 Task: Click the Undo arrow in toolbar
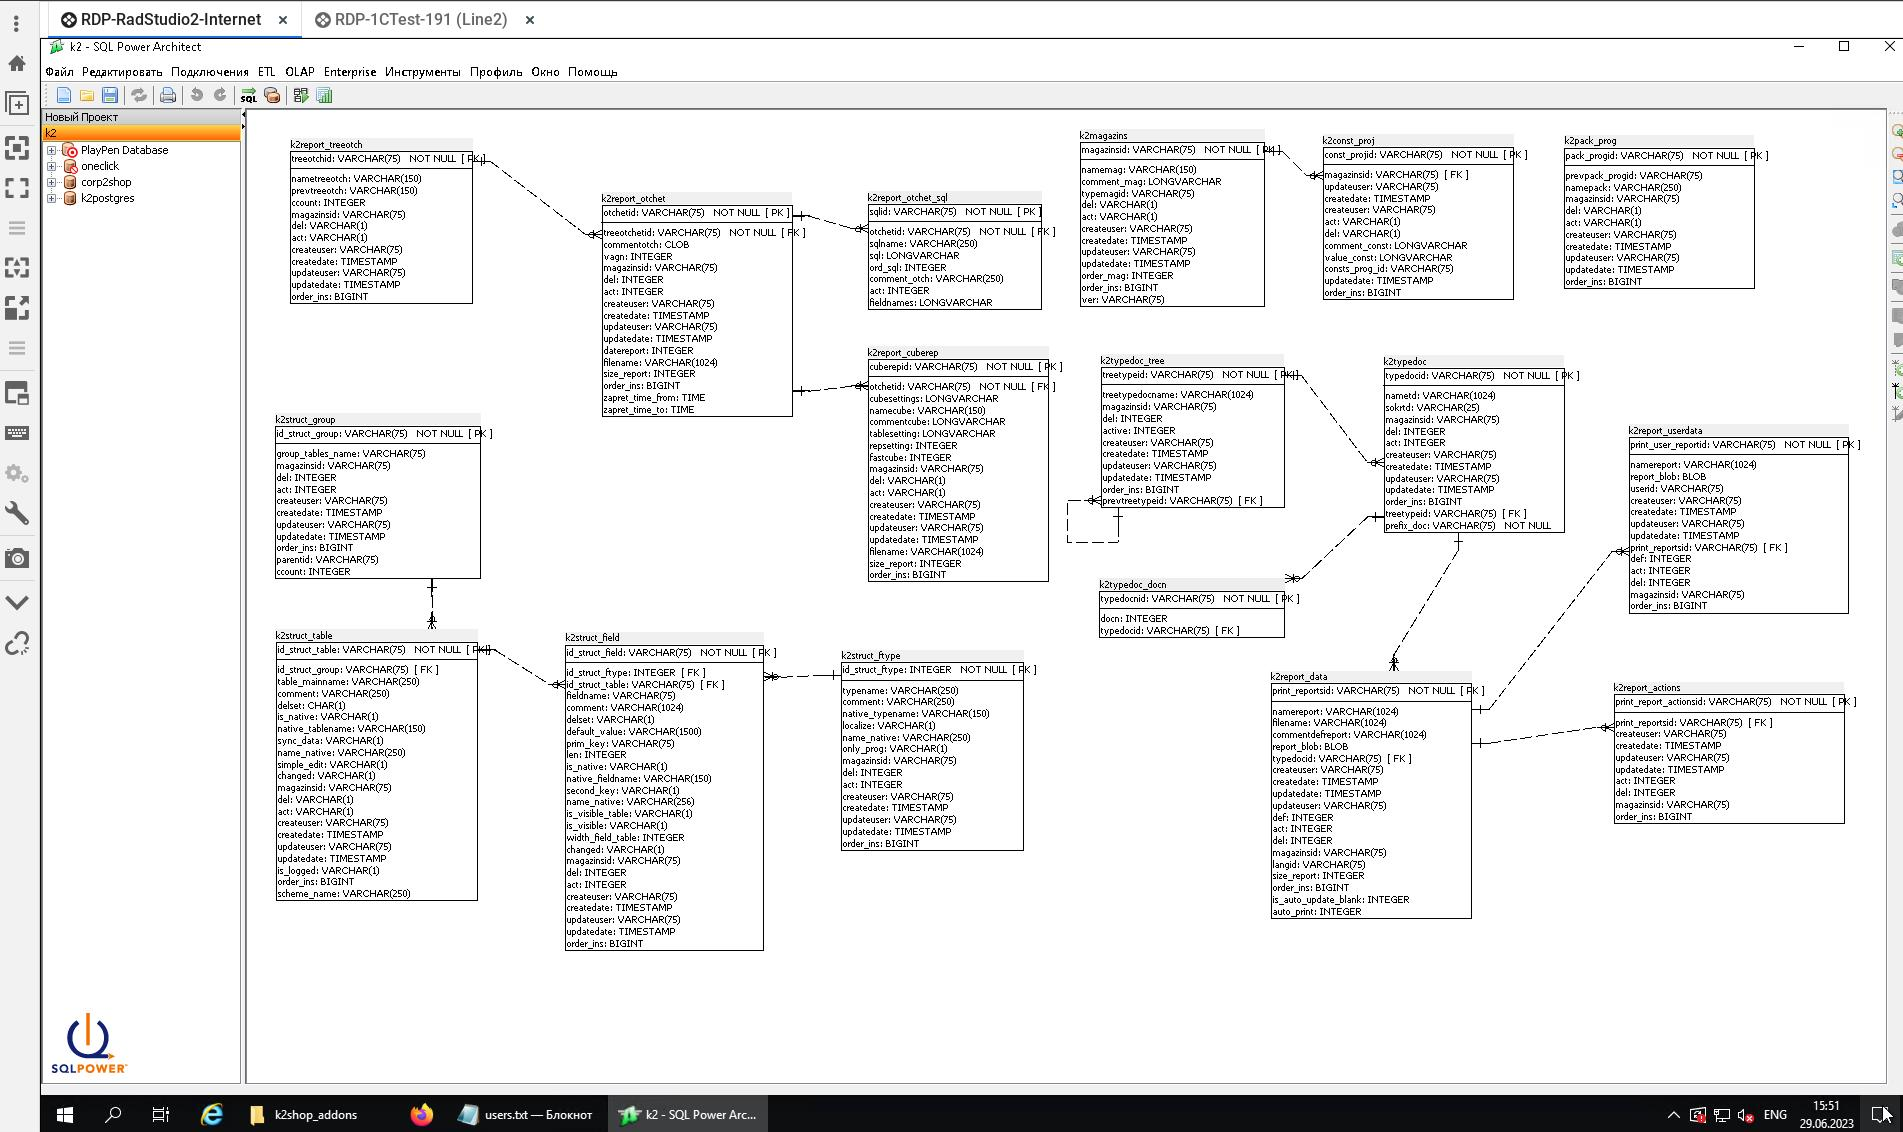point(197,96)
